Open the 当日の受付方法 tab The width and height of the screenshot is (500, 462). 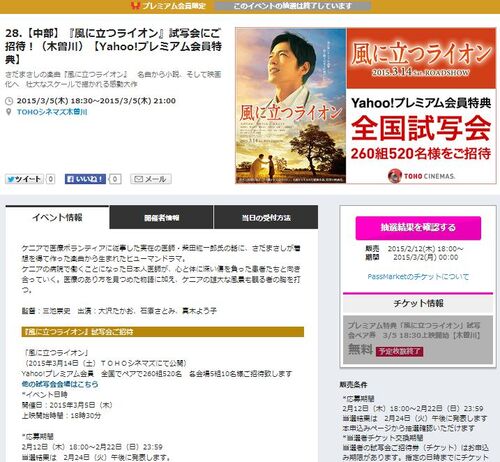pos(266,218)
